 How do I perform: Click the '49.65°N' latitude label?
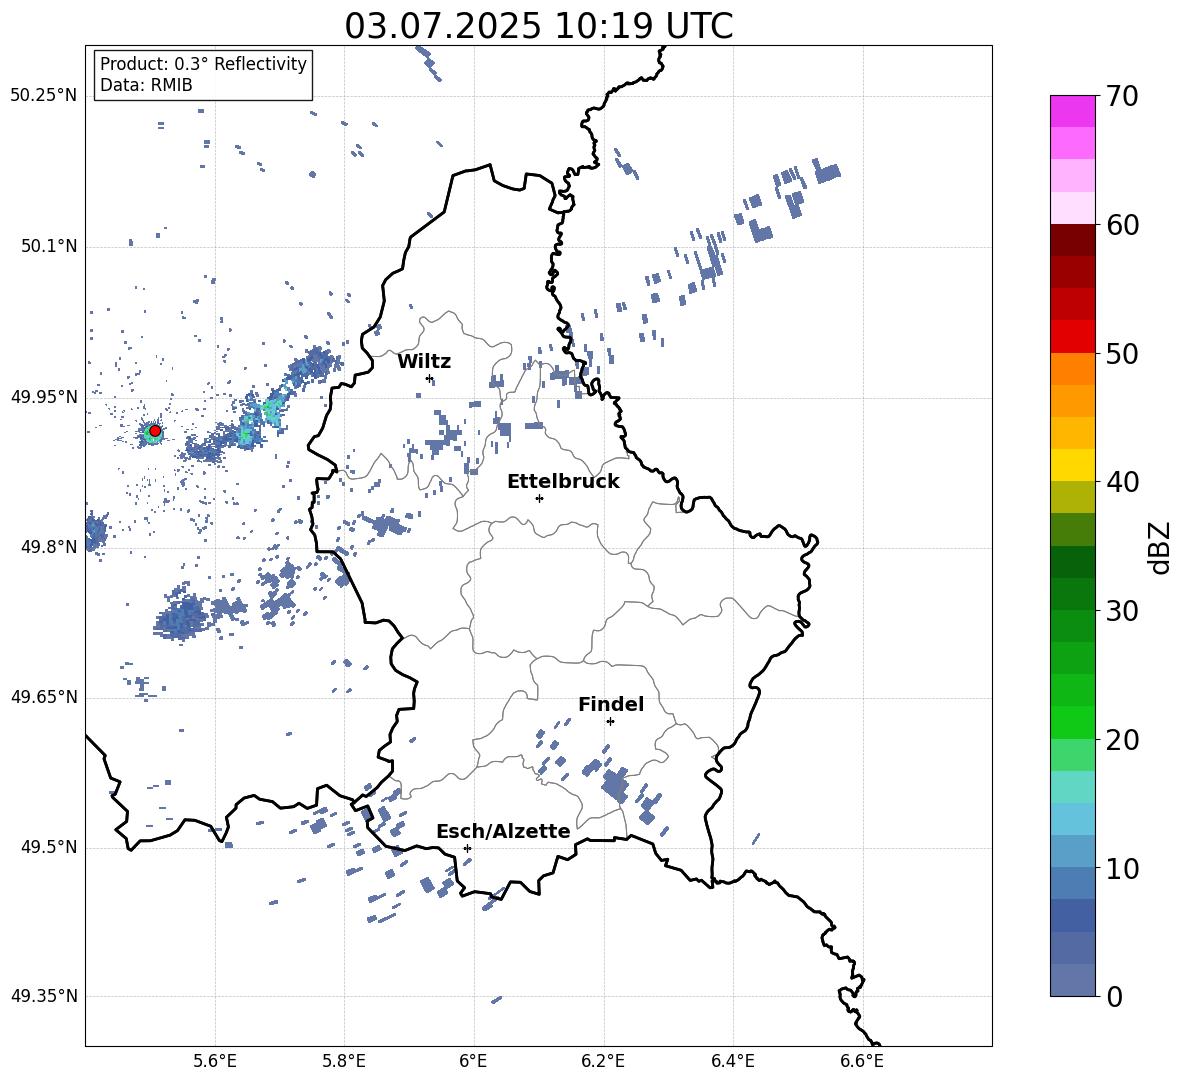coord(44,697)
